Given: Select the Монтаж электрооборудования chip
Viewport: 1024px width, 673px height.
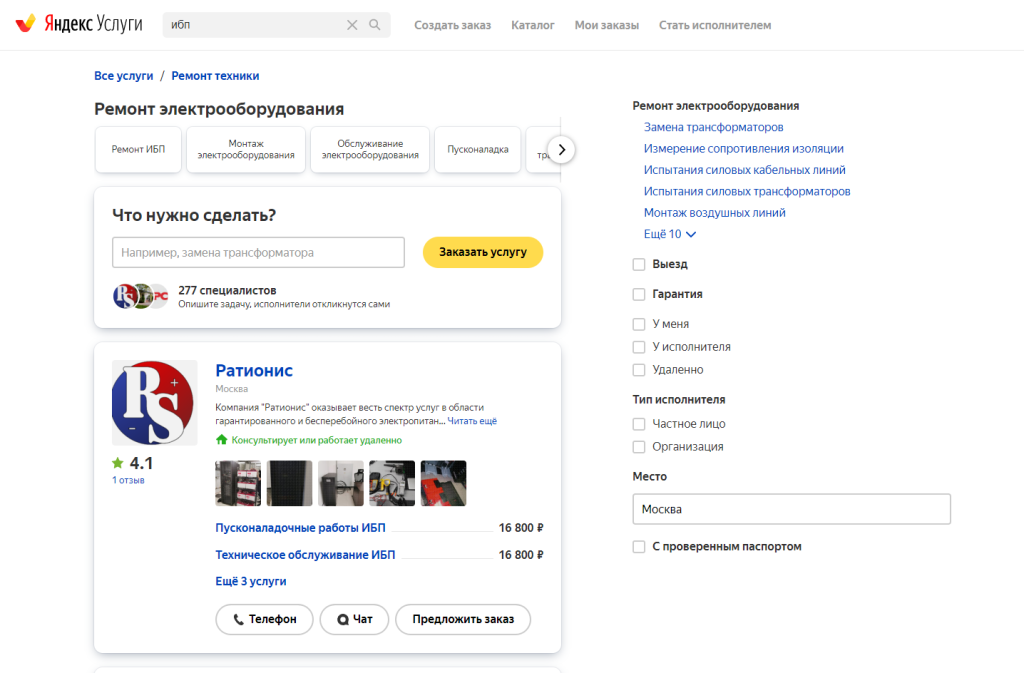Looking at the screenshot, I should [246, 149].
